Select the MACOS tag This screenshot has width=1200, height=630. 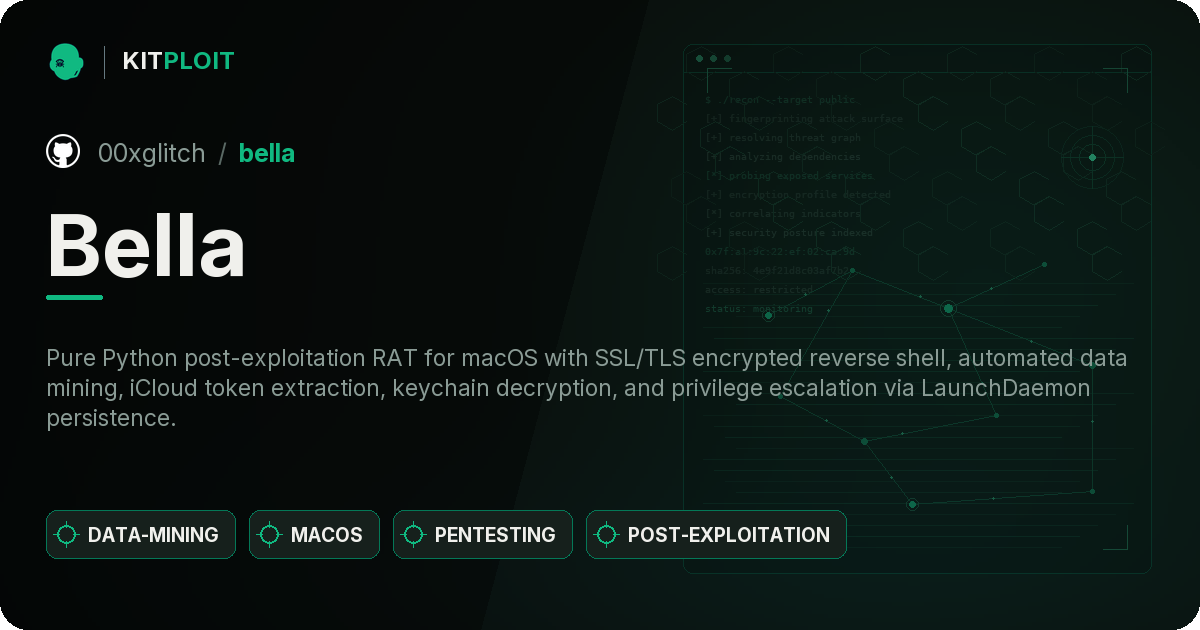(314, 535)
